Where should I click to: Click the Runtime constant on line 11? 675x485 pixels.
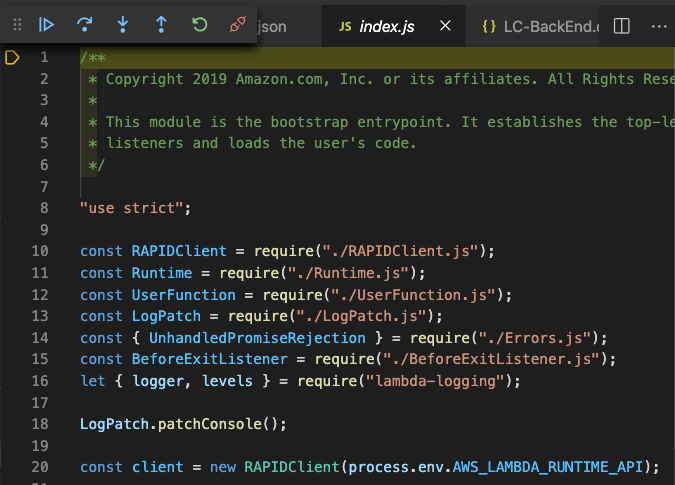tap(162, 273)
